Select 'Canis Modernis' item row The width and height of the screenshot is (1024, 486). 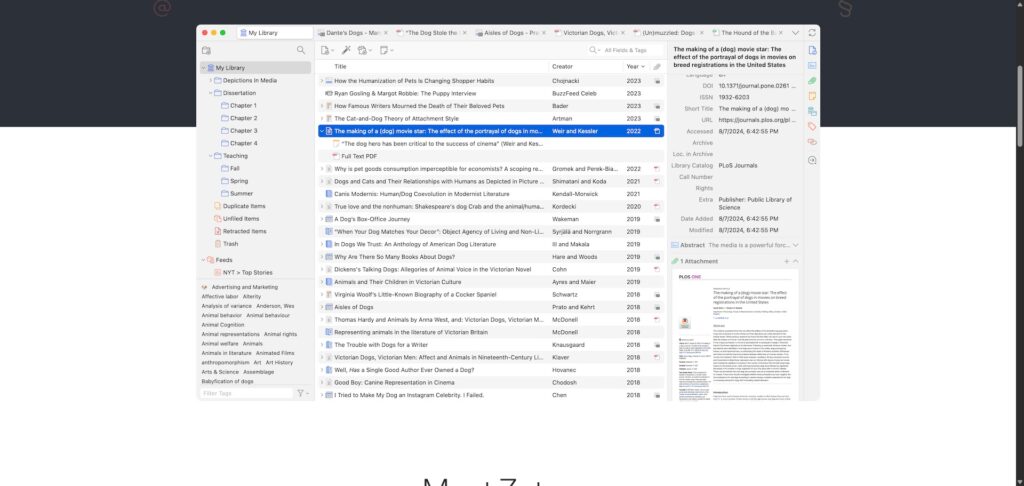490,194
